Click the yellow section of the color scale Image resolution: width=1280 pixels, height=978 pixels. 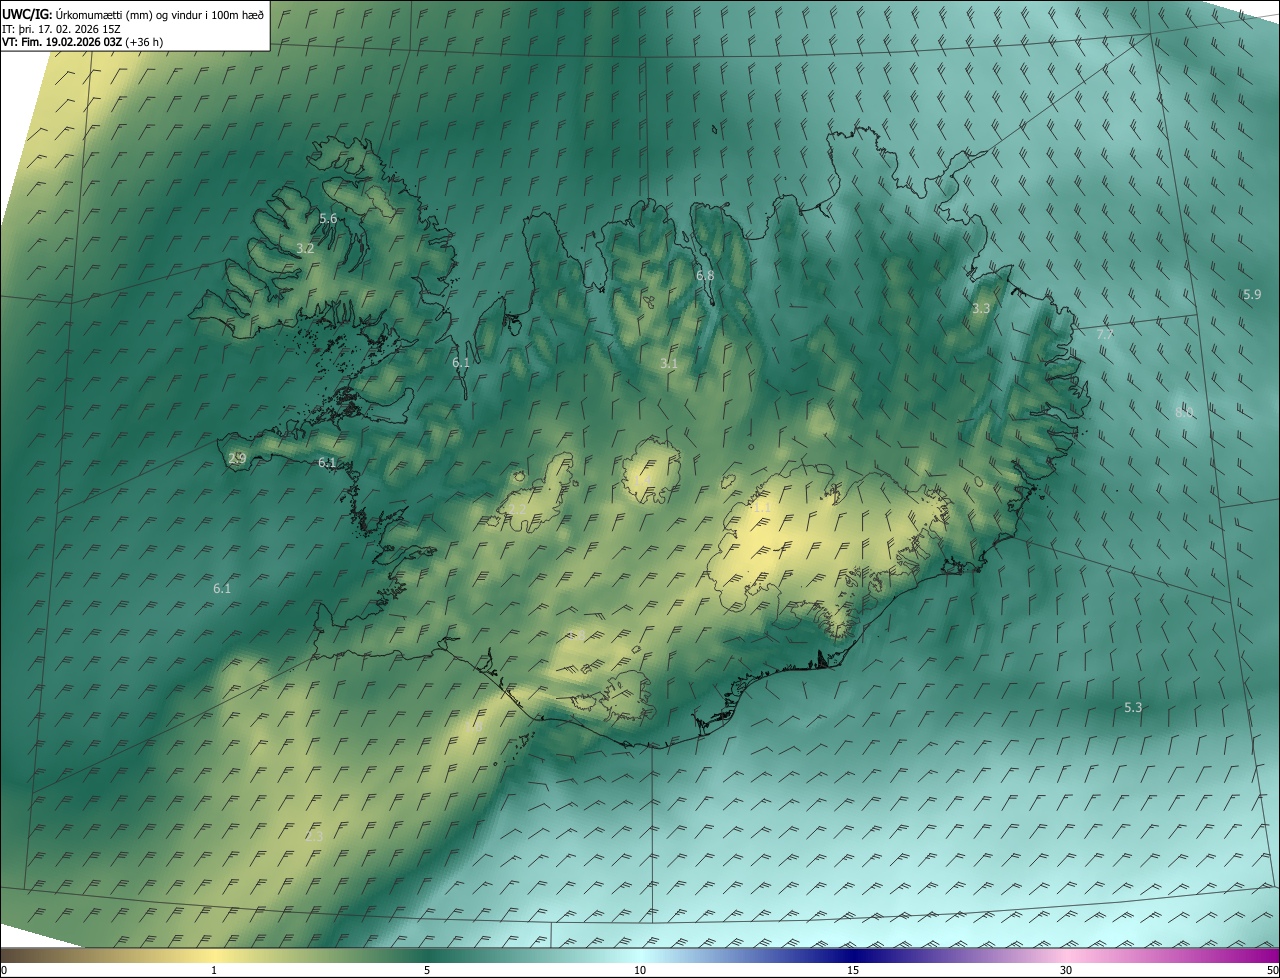click(x=214, y=955)
